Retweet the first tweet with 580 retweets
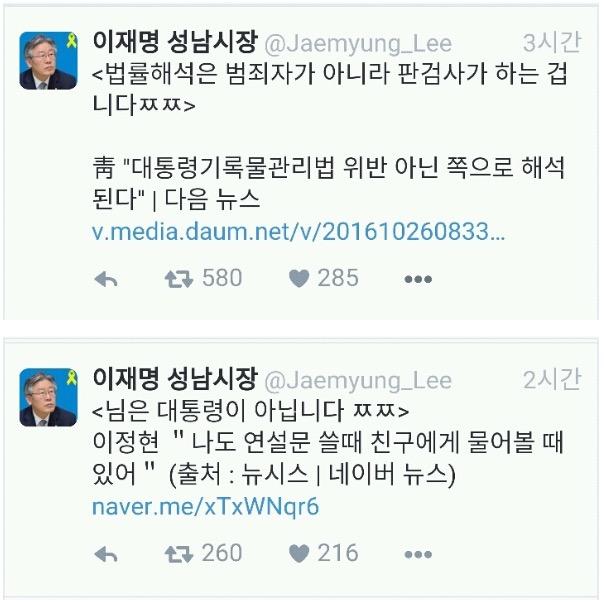 pos(179,279)
